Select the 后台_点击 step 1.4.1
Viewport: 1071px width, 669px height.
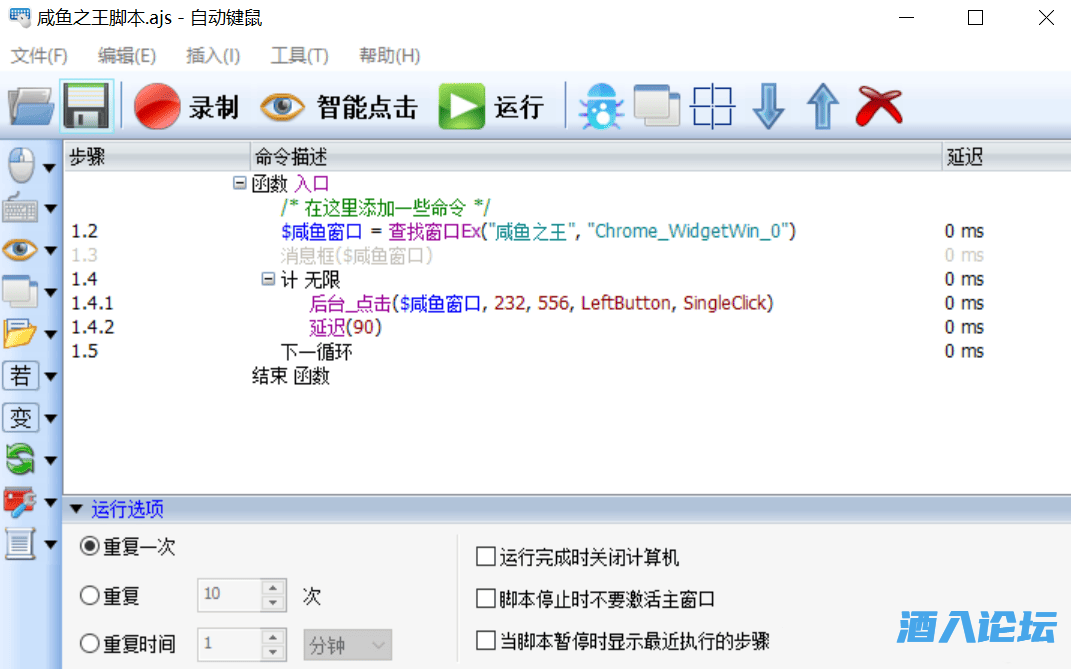[541, 303]
